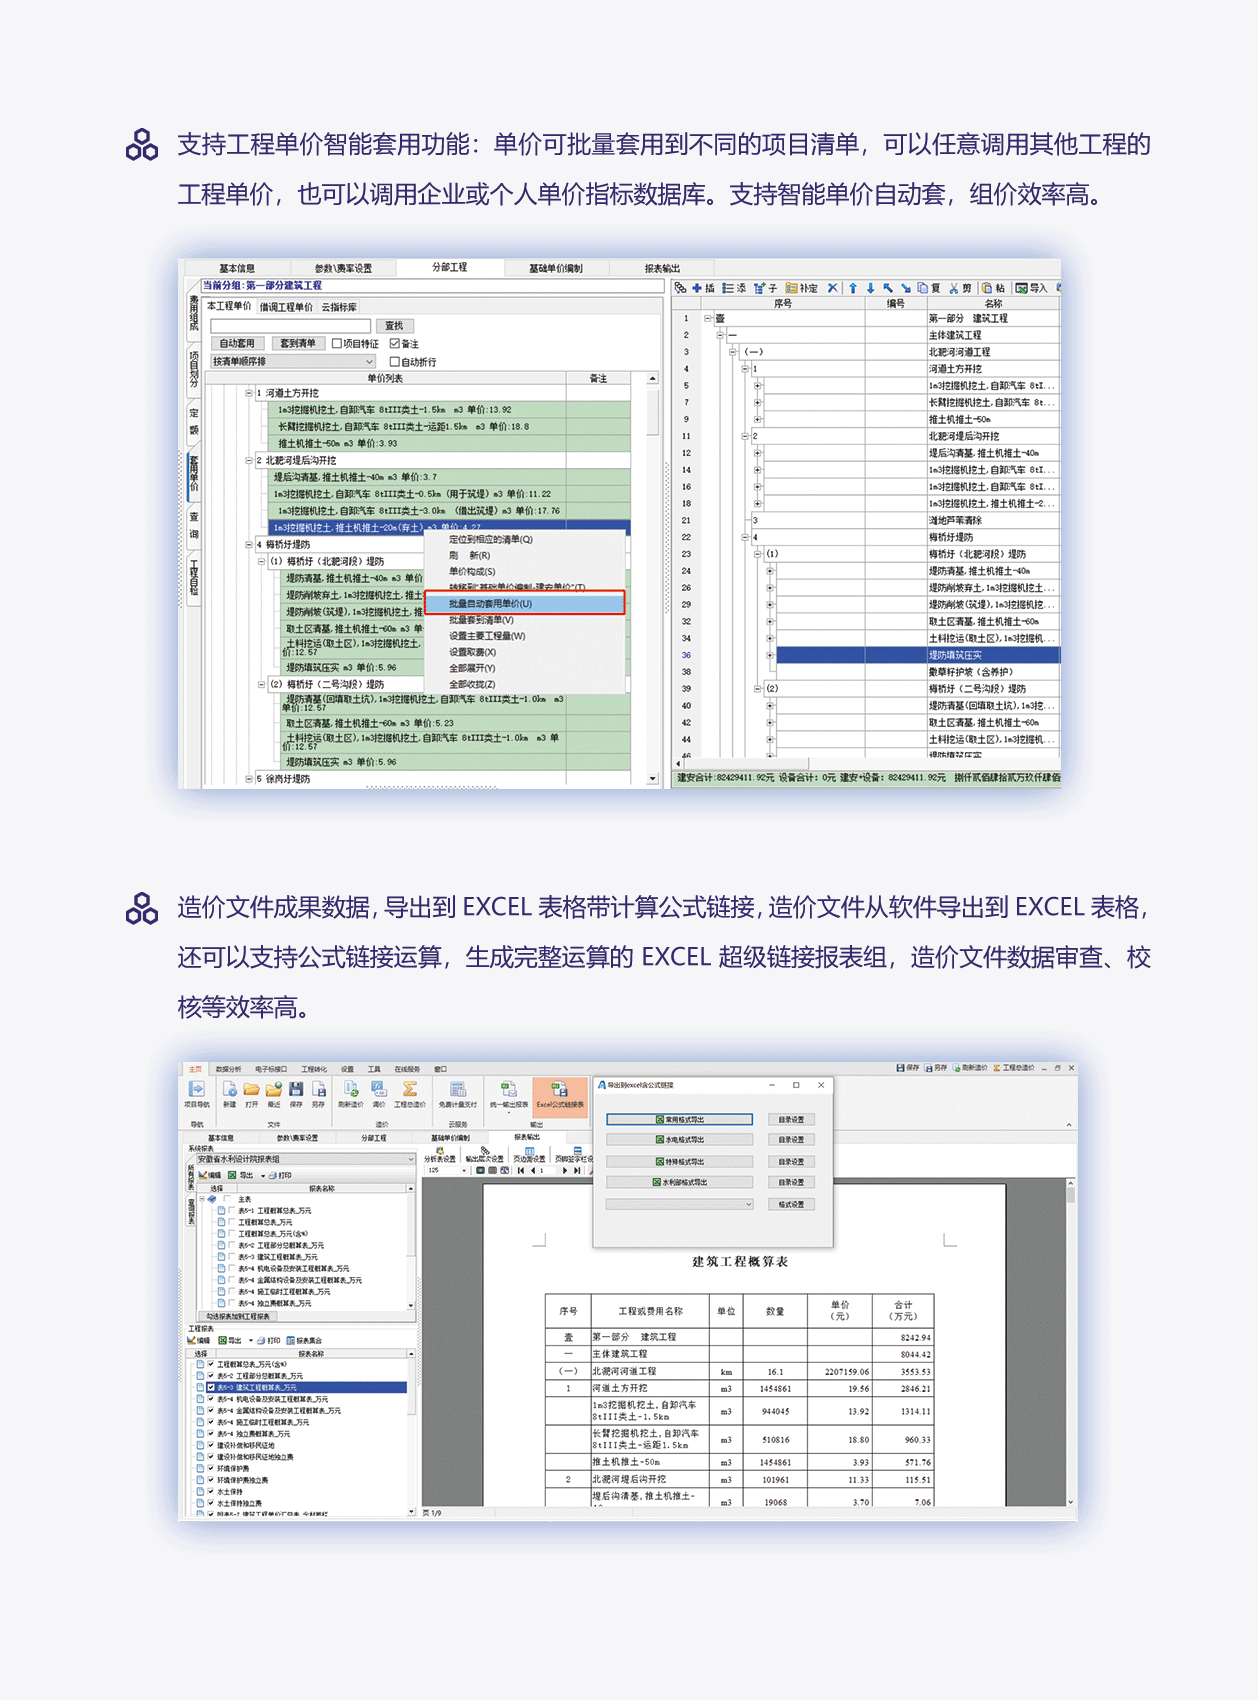Uncheck 表5-2 工程部分总概算表_万元 in 工程报表

tap(211, 1376)
